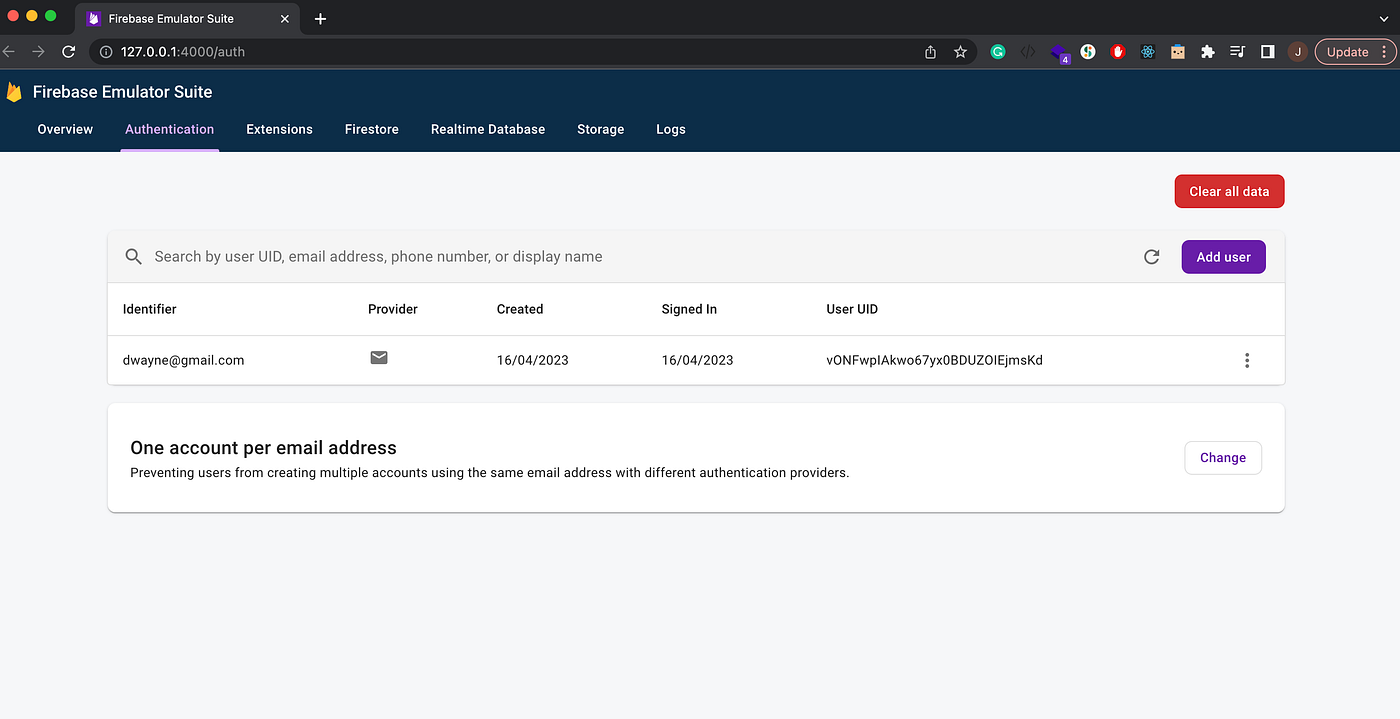The height and width of the screenshot is (719, 1400).
Task: Select the Firebase Emulator Suite browser tab
Action: tap(185, 19)
